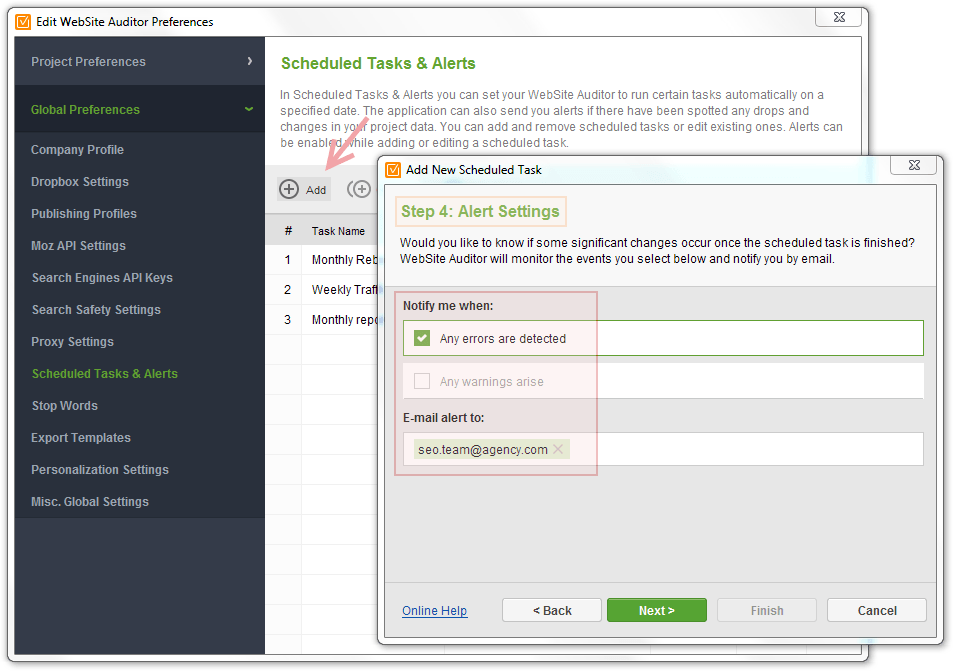Close Add New Scheduled Task dialog
The height and width of the screenshot is (671, 953).
(x=913, y=165)
